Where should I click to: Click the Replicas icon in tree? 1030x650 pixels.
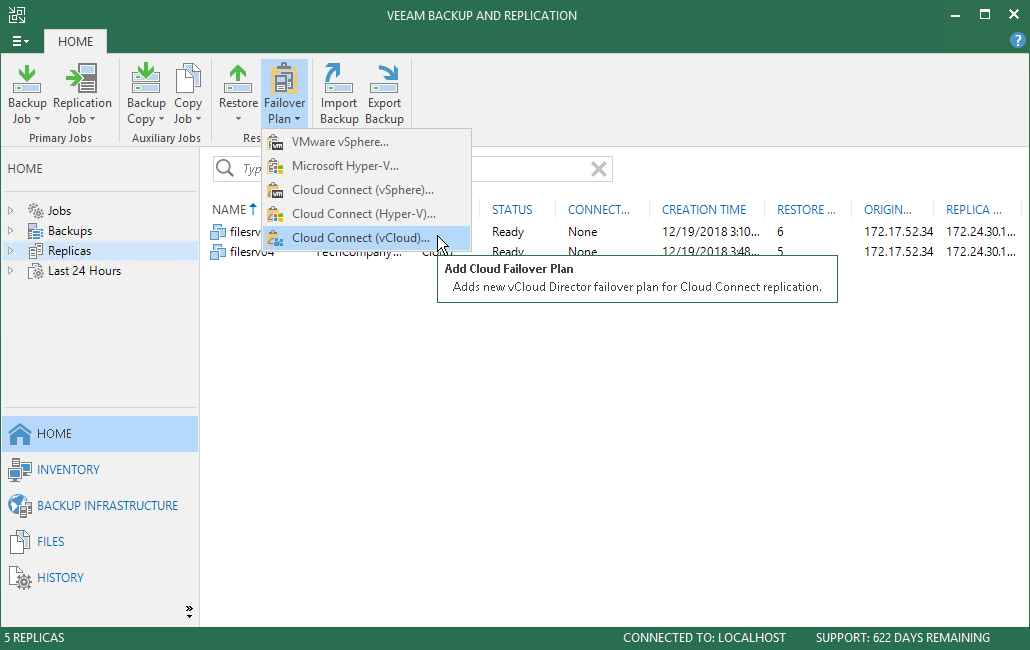tap(35, 251)
